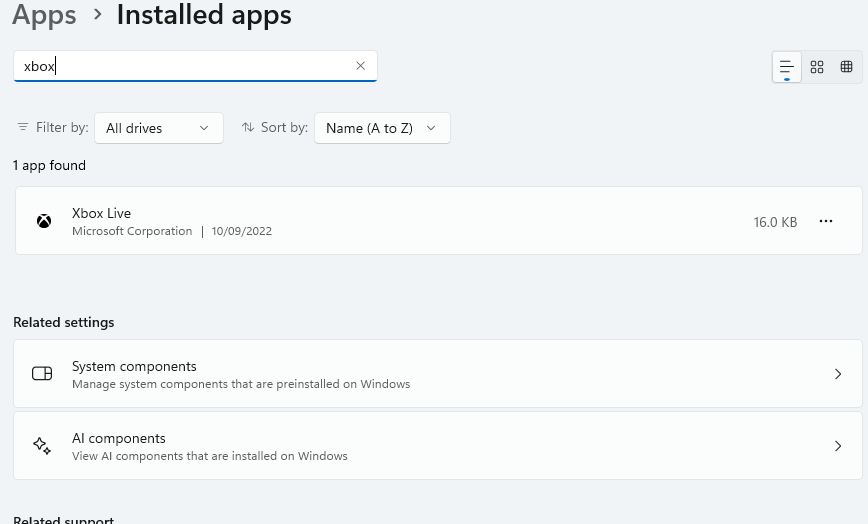This screenshot has height=524, width=868.
Task: Click the 1 app found label
Action: (49, 165)
